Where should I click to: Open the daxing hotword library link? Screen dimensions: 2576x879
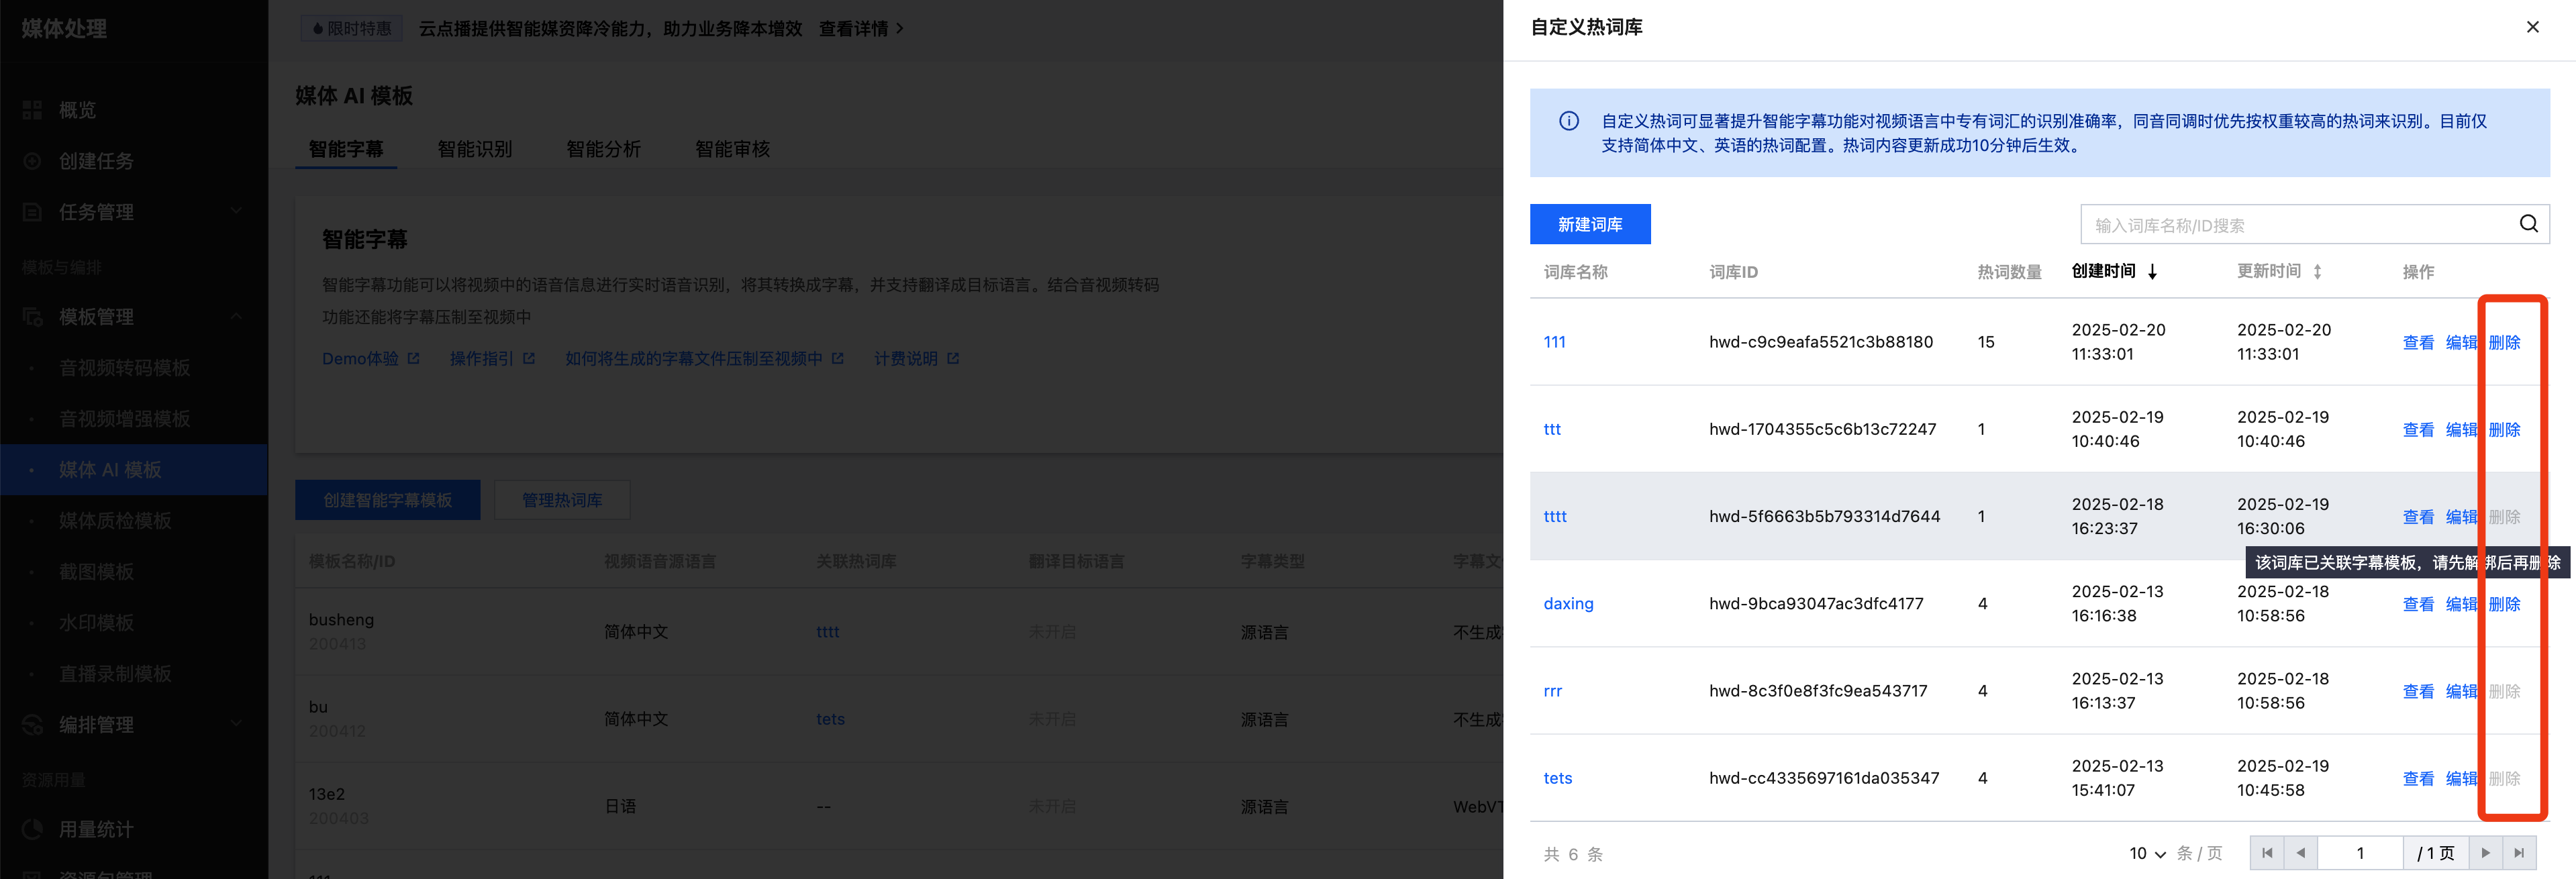point(1568,603)
